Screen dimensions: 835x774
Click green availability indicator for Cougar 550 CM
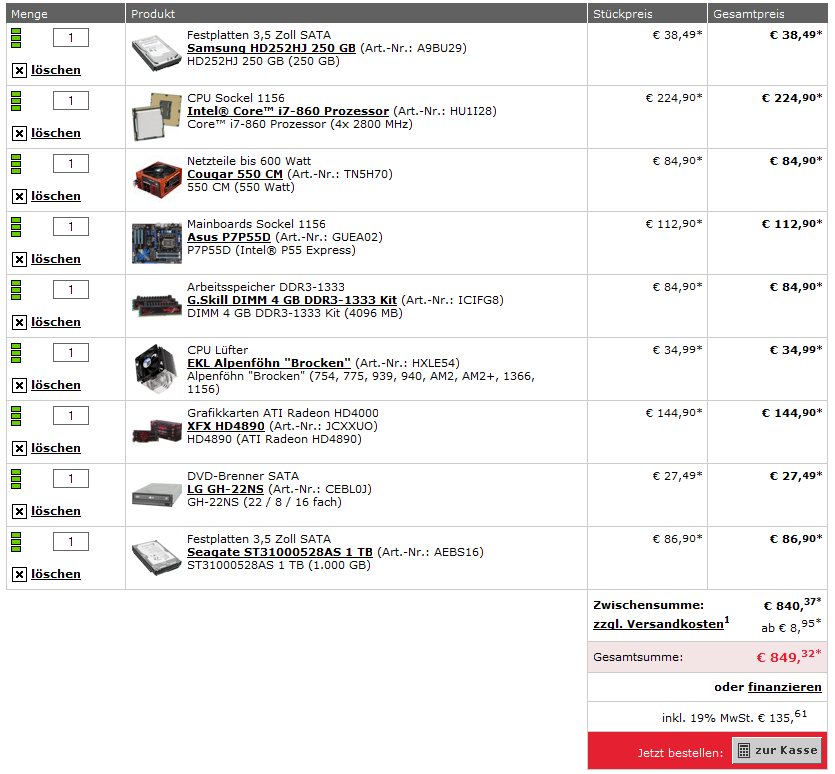pyautogui.click(x=16, y=164)
